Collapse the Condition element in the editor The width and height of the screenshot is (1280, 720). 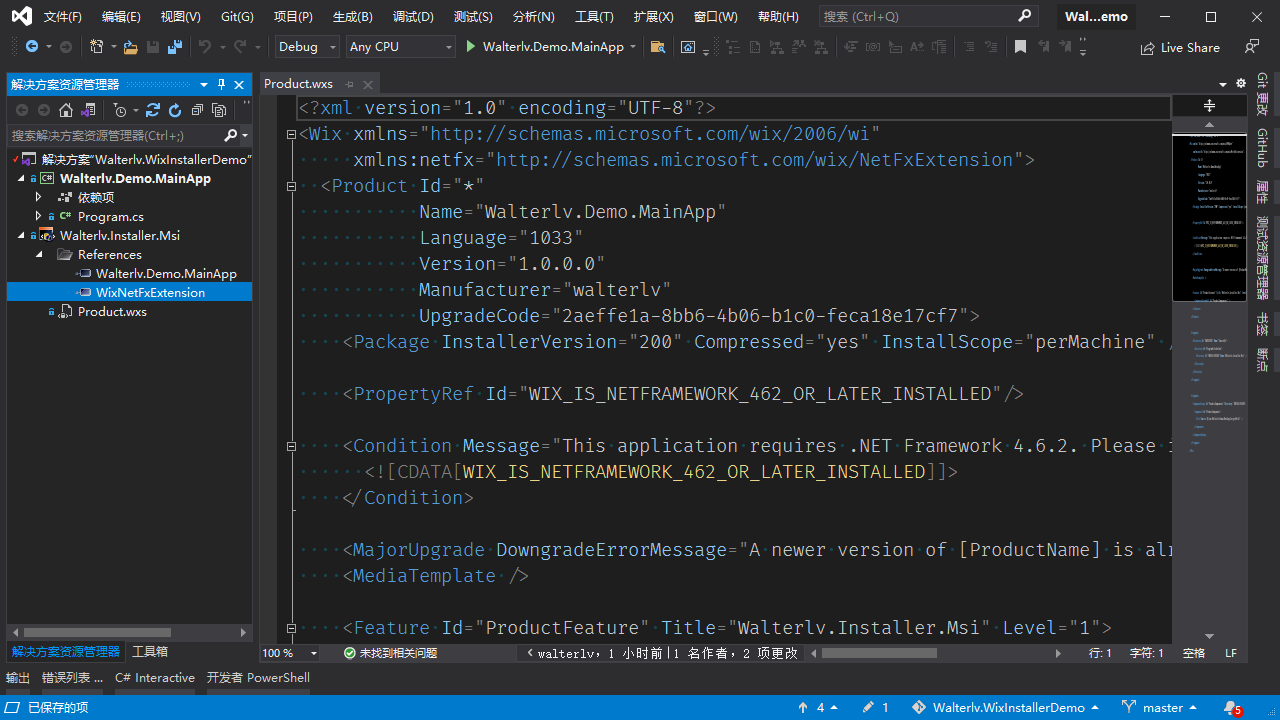291,446
